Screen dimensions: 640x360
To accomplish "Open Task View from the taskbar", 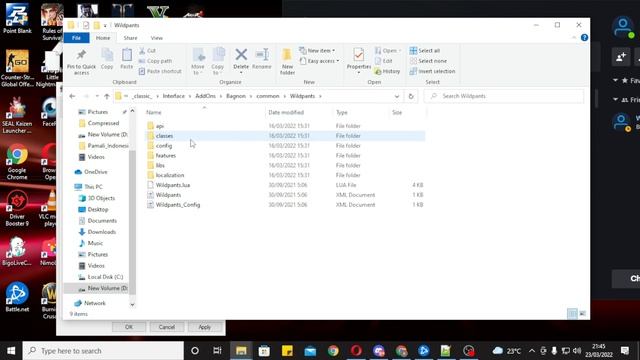I will tap(217, 351).
